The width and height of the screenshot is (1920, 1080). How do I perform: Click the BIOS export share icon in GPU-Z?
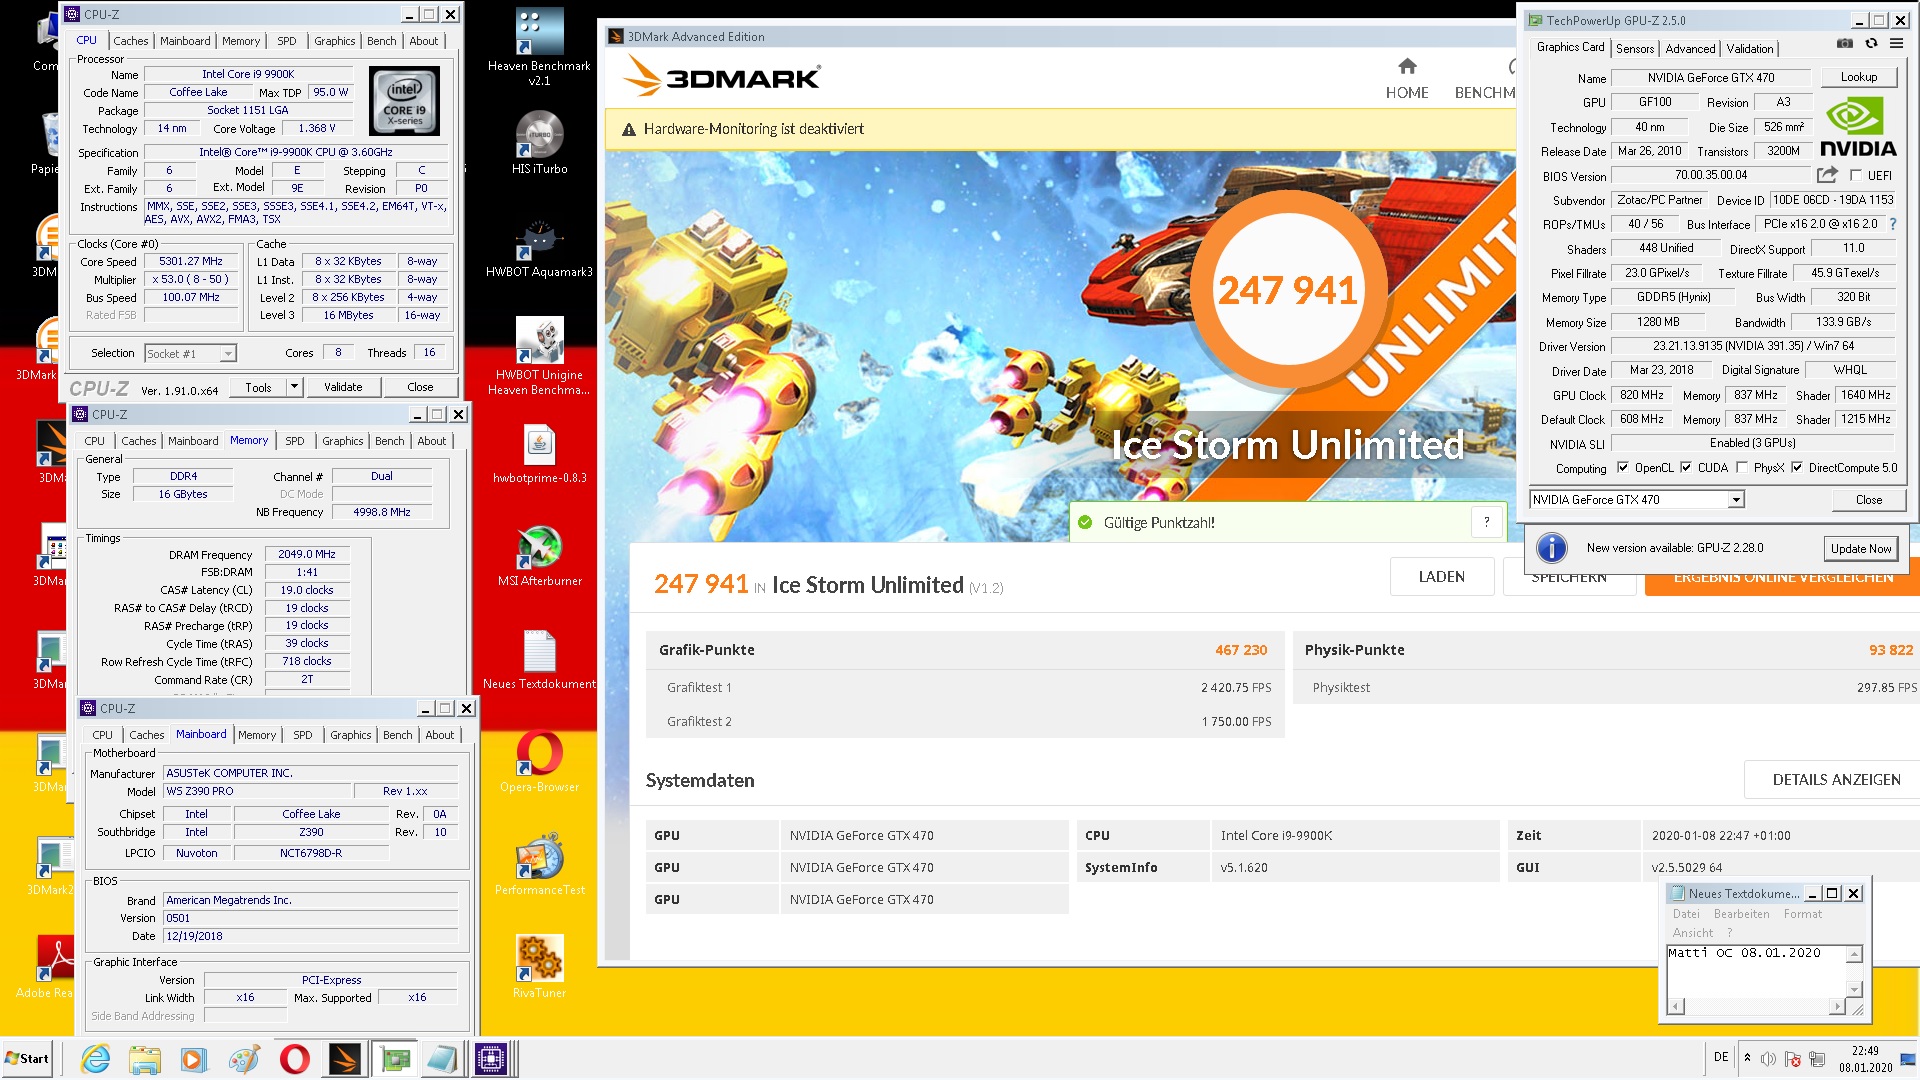pyautogui.click(x=1827, y=175)
